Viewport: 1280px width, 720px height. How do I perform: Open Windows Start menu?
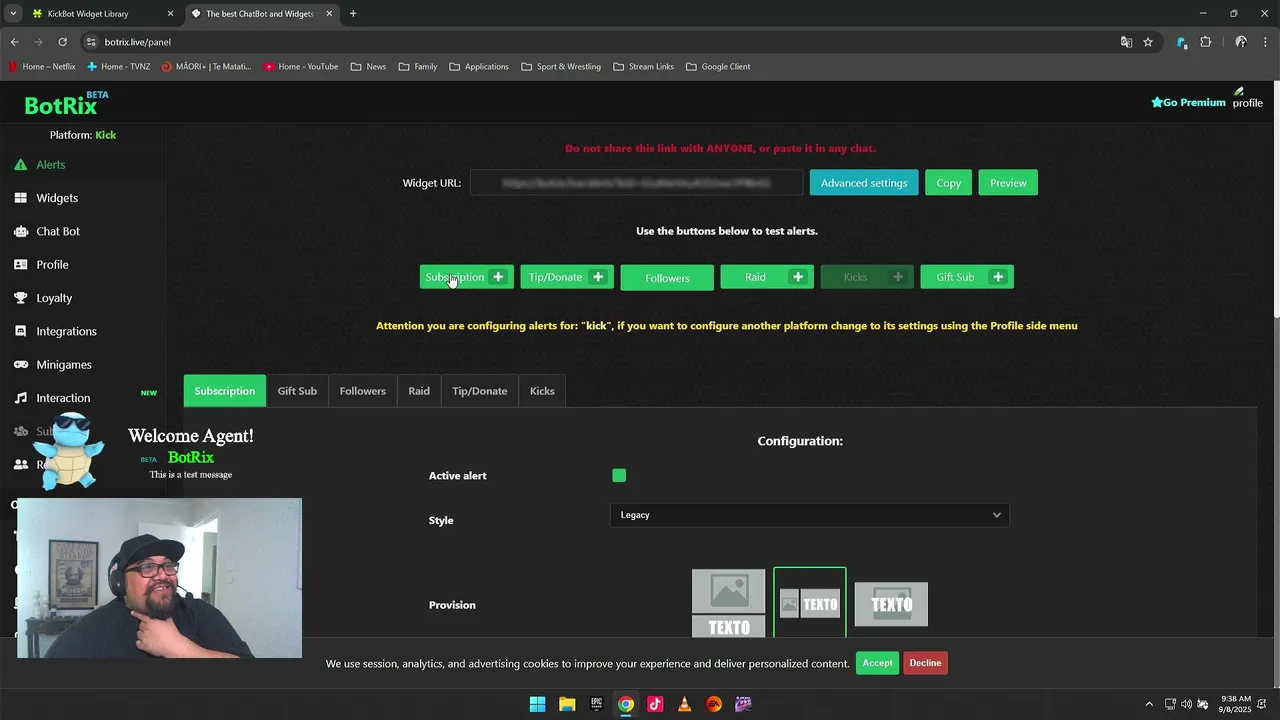537,704
